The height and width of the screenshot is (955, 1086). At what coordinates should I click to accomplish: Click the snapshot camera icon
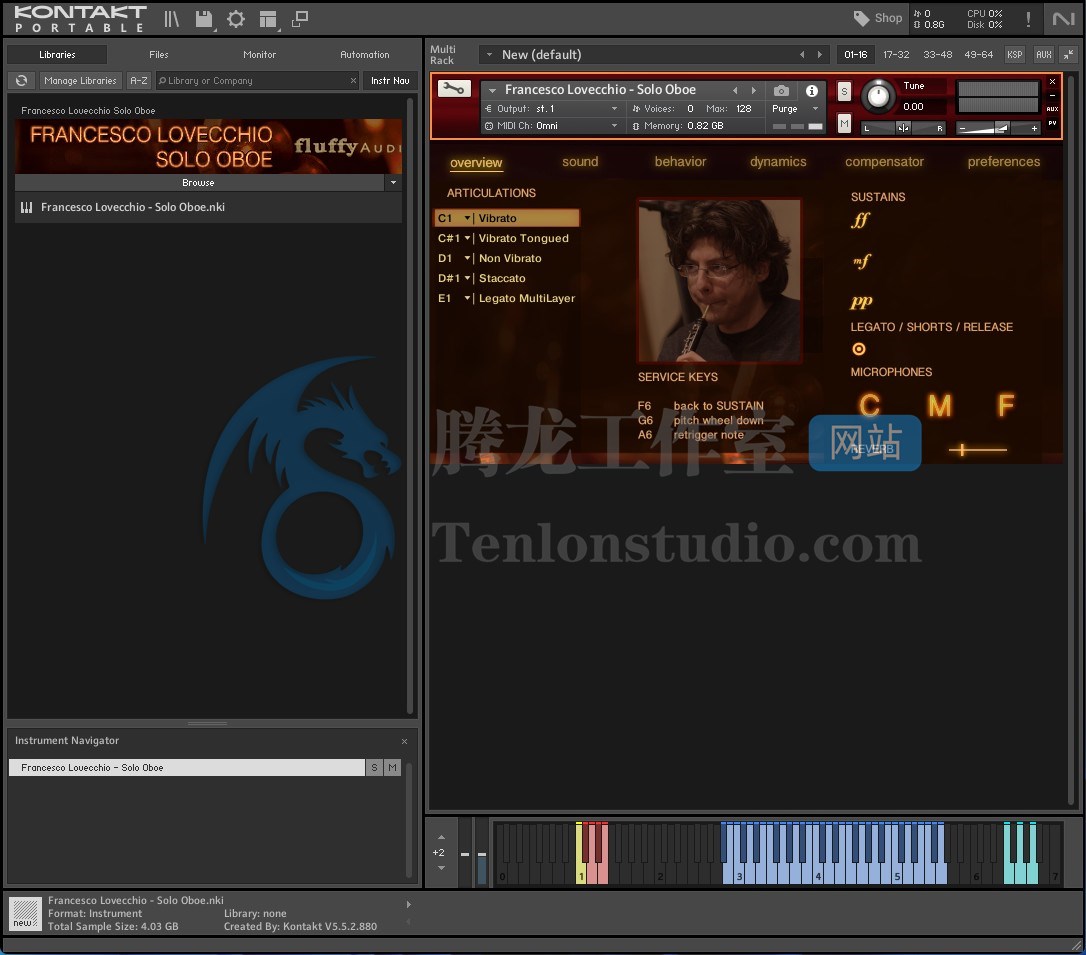tap(781, 91)
